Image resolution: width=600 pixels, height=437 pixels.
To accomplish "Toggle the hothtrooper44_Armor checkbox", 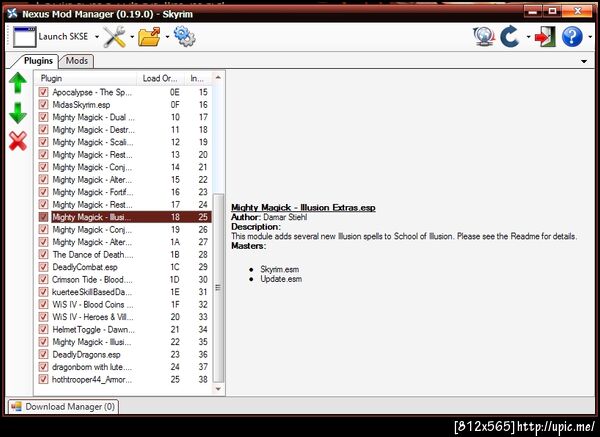I will tap(43, 379).
